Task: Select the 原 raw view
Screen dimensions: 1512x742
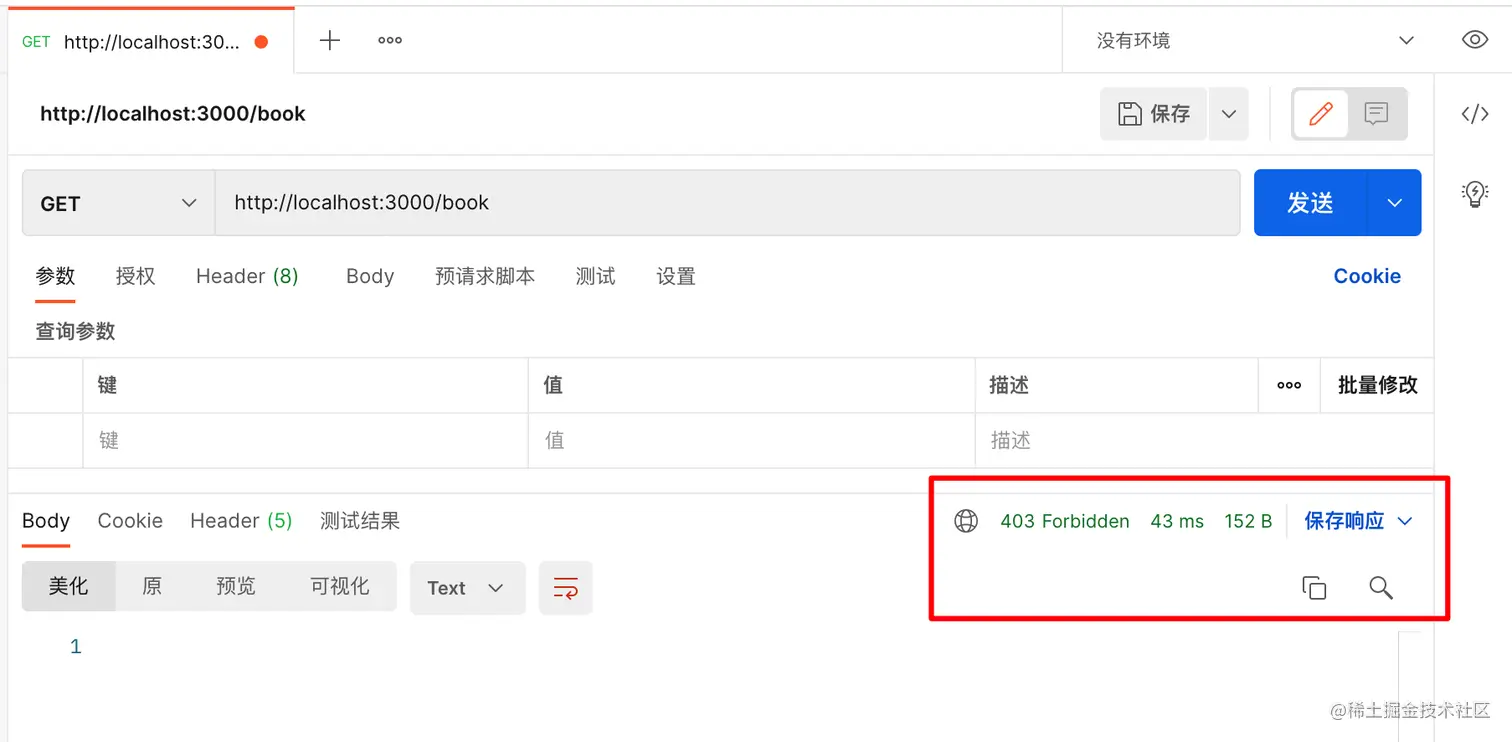Action: click(x=152, y=587)
